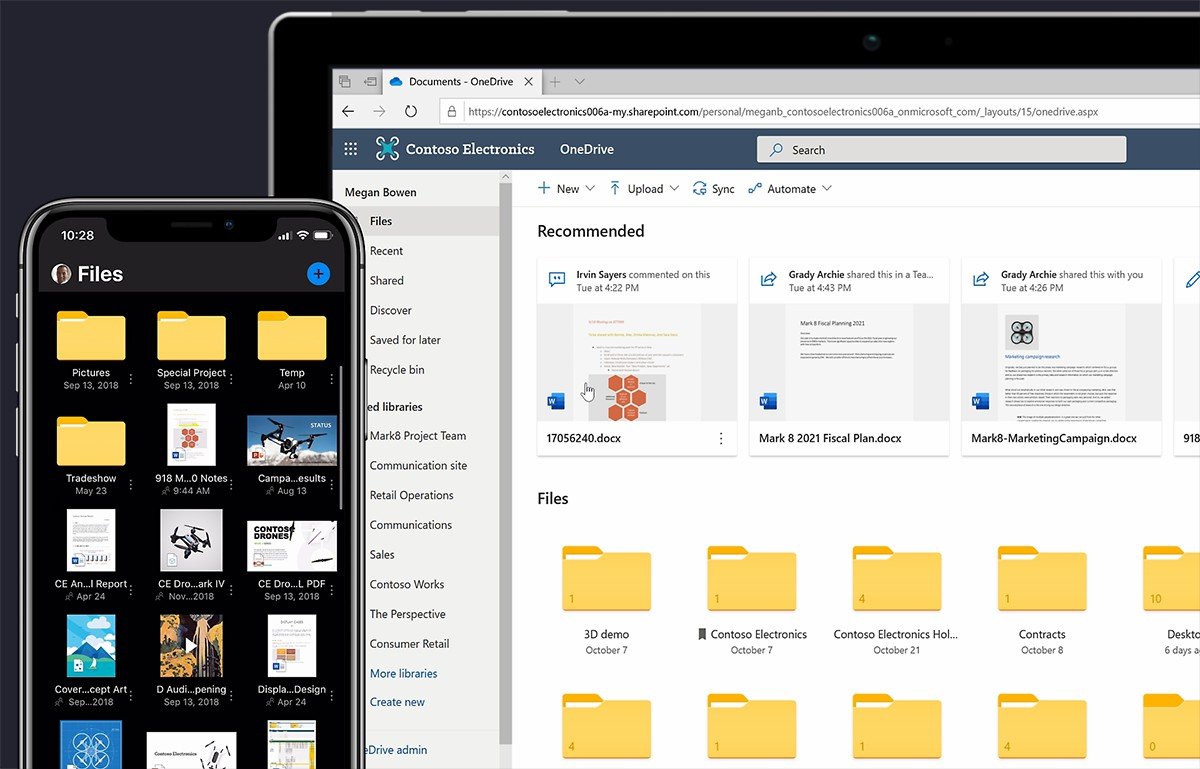Open Mark 8 2021 Fiscal Plan thumbnail

[849, 362]
